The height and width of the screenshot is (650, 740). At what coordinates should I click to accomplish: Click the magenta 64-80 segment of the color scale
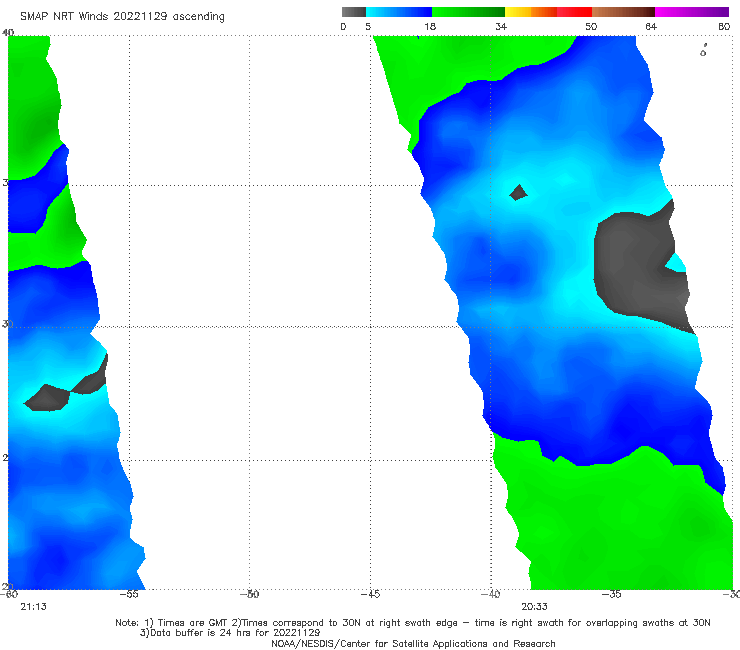[x=692, y=12]
